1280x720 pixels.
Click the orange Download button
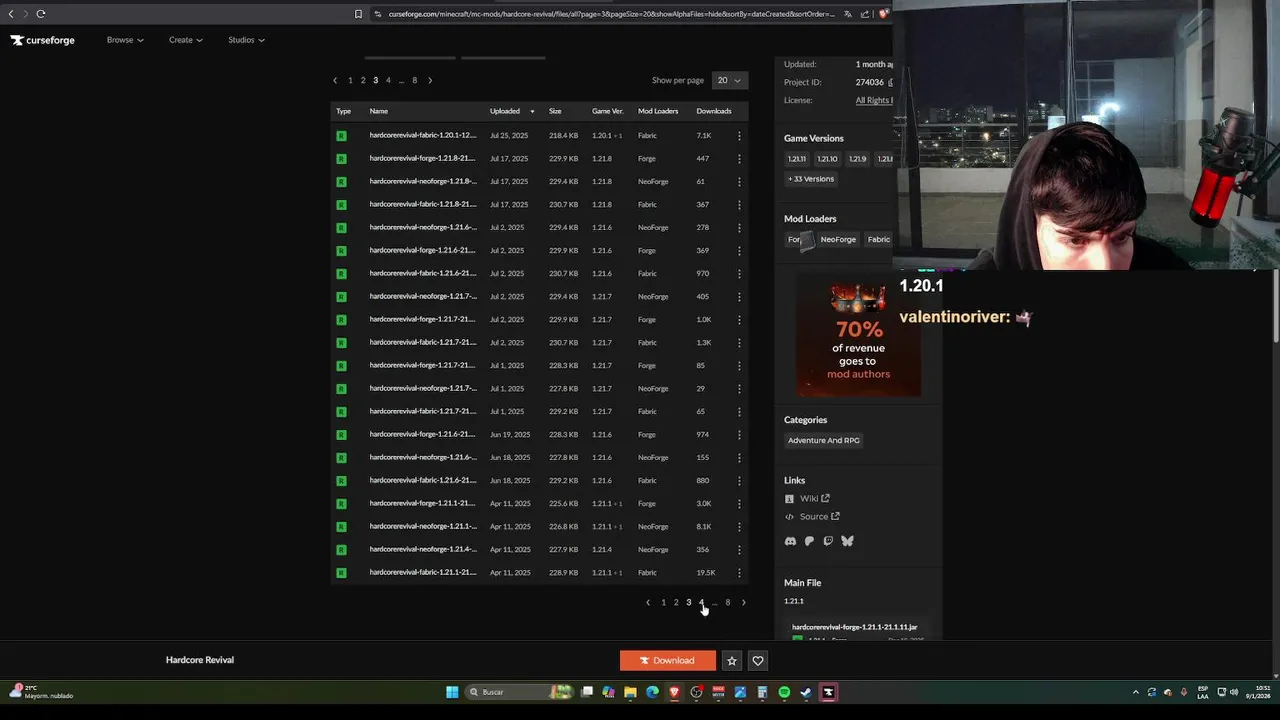point(668,660)
